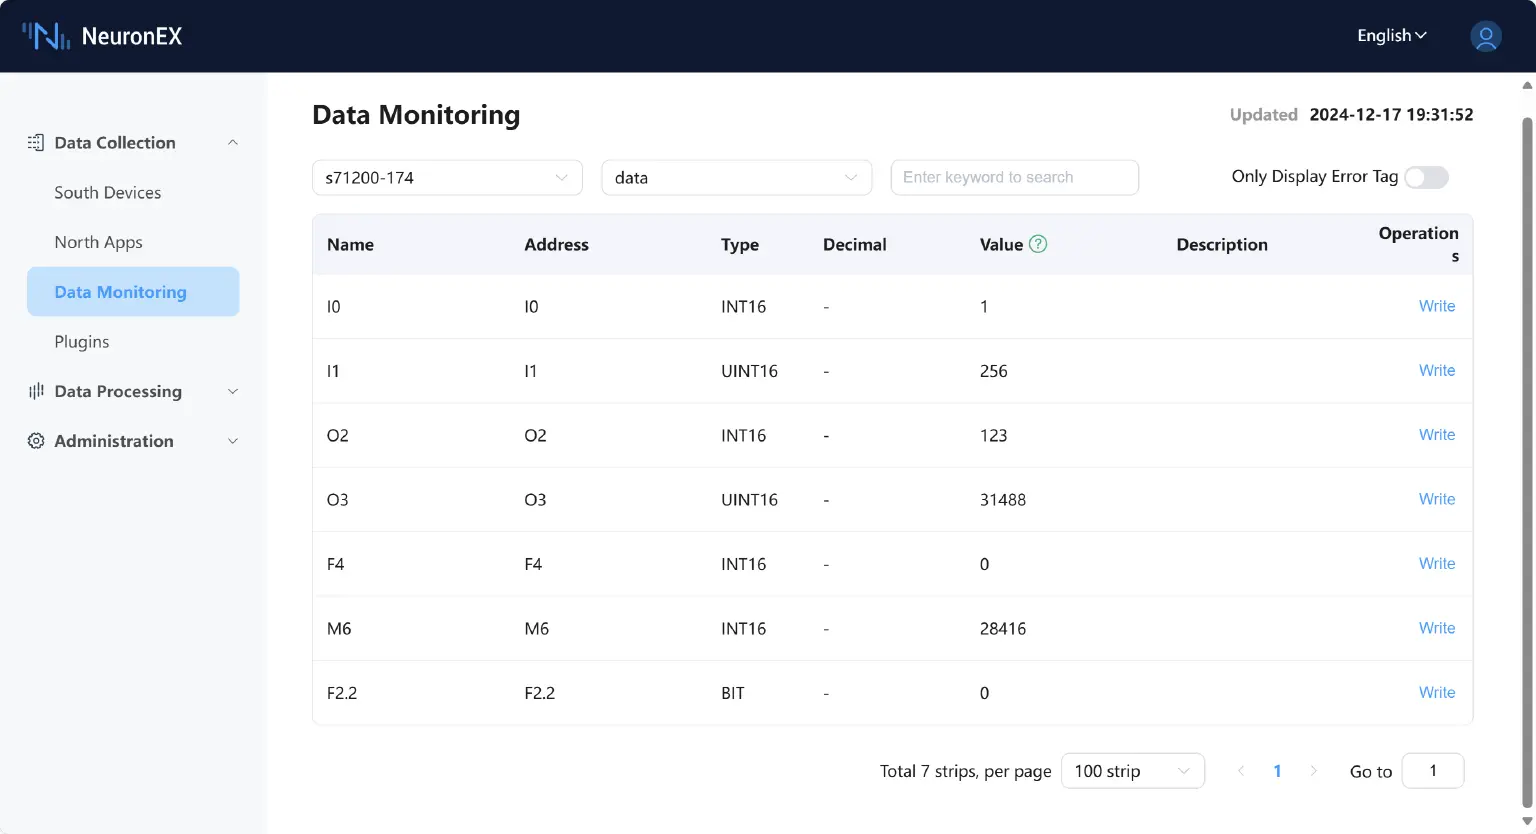Open the user avatar profile icon

point(1485,36)
